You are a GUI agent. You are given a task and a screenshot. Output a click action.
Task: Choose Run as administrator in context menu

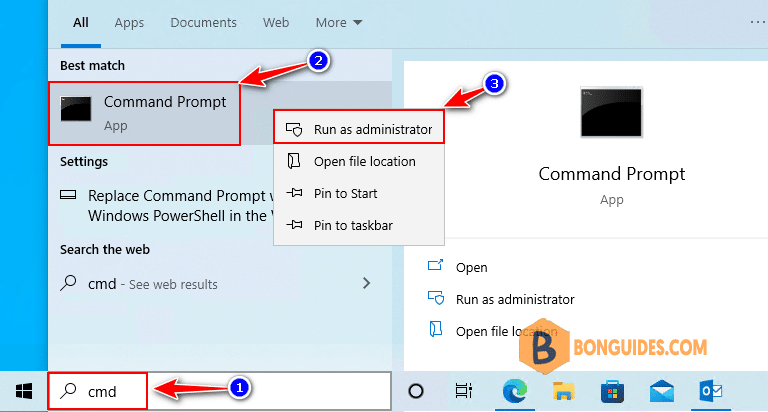tap(359, 127)
